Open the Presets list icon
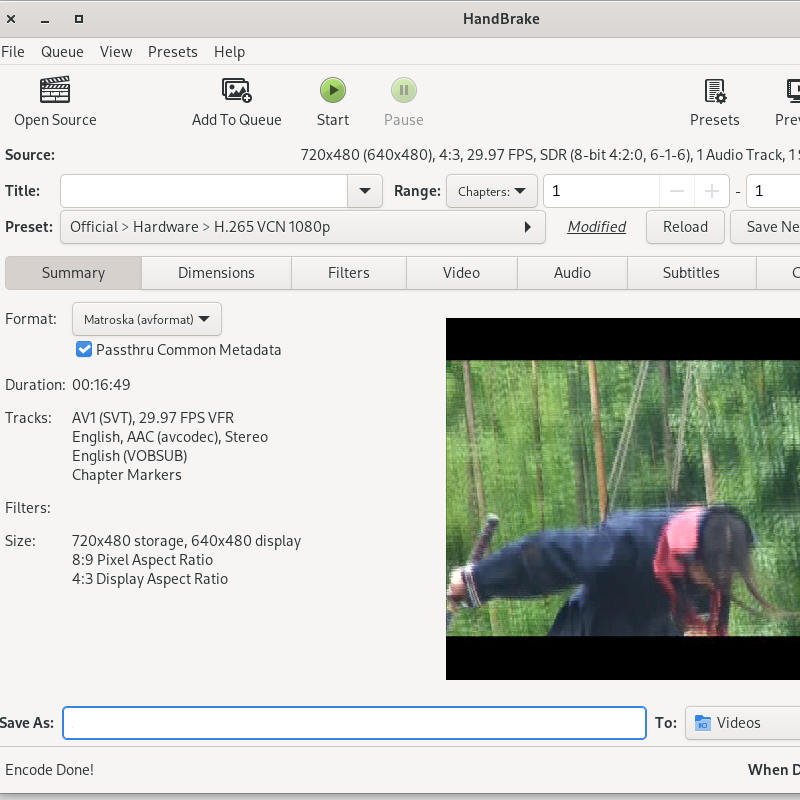800x800 pixels. [715, 91]
